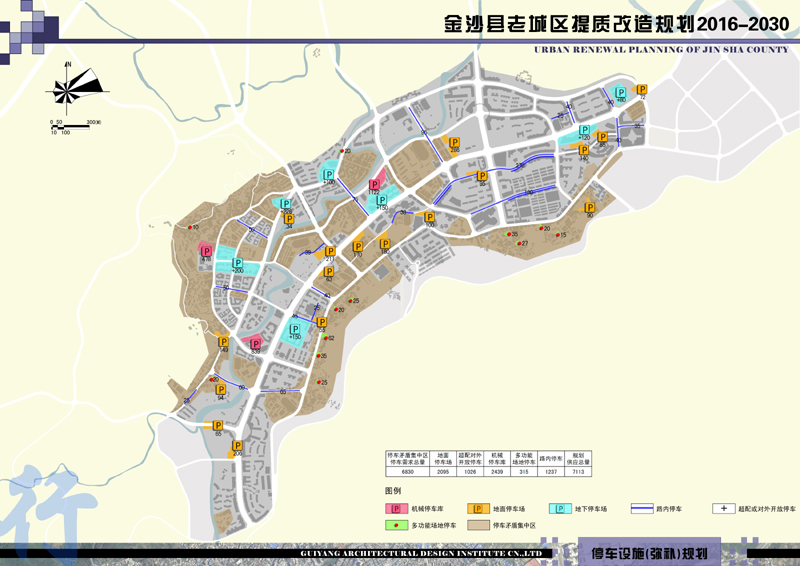800x566 pixels.
Task: Click the cyan underground parking icon labeled +700
Action: 329,174
